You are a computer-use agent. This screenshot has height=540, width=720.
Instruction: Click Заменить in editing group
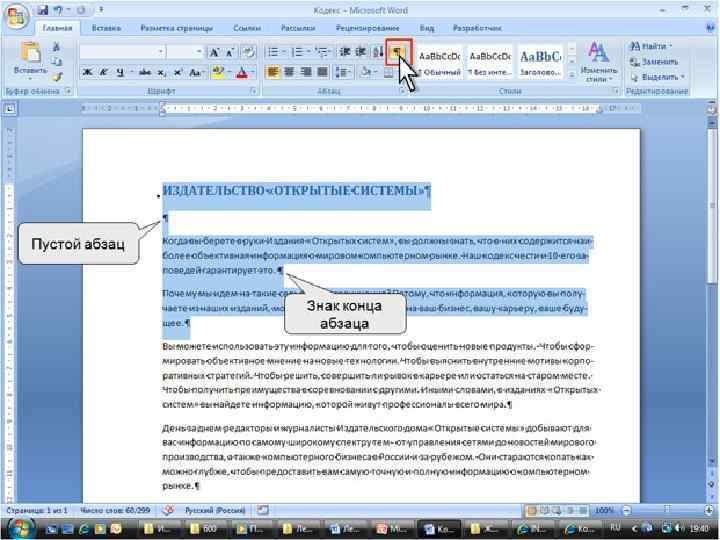[654, 62]
